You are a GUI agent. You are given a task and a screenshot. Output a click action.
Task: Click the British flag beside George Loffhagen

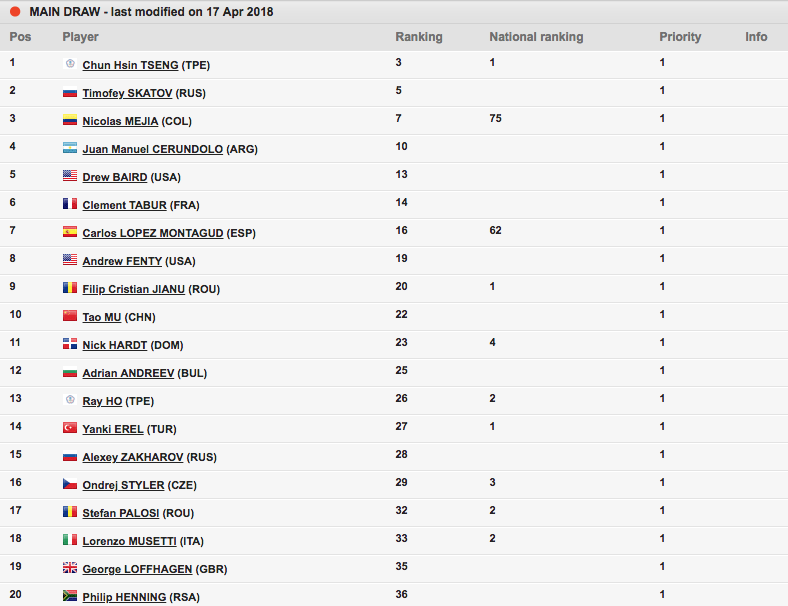click(70, 568)
